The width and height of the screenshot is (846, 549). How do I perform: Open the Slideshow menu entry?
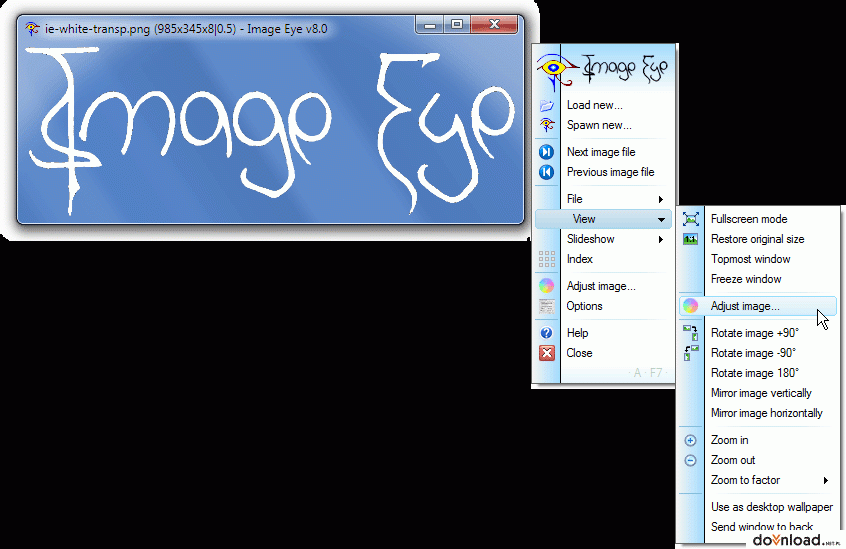[x=603, y=239]
